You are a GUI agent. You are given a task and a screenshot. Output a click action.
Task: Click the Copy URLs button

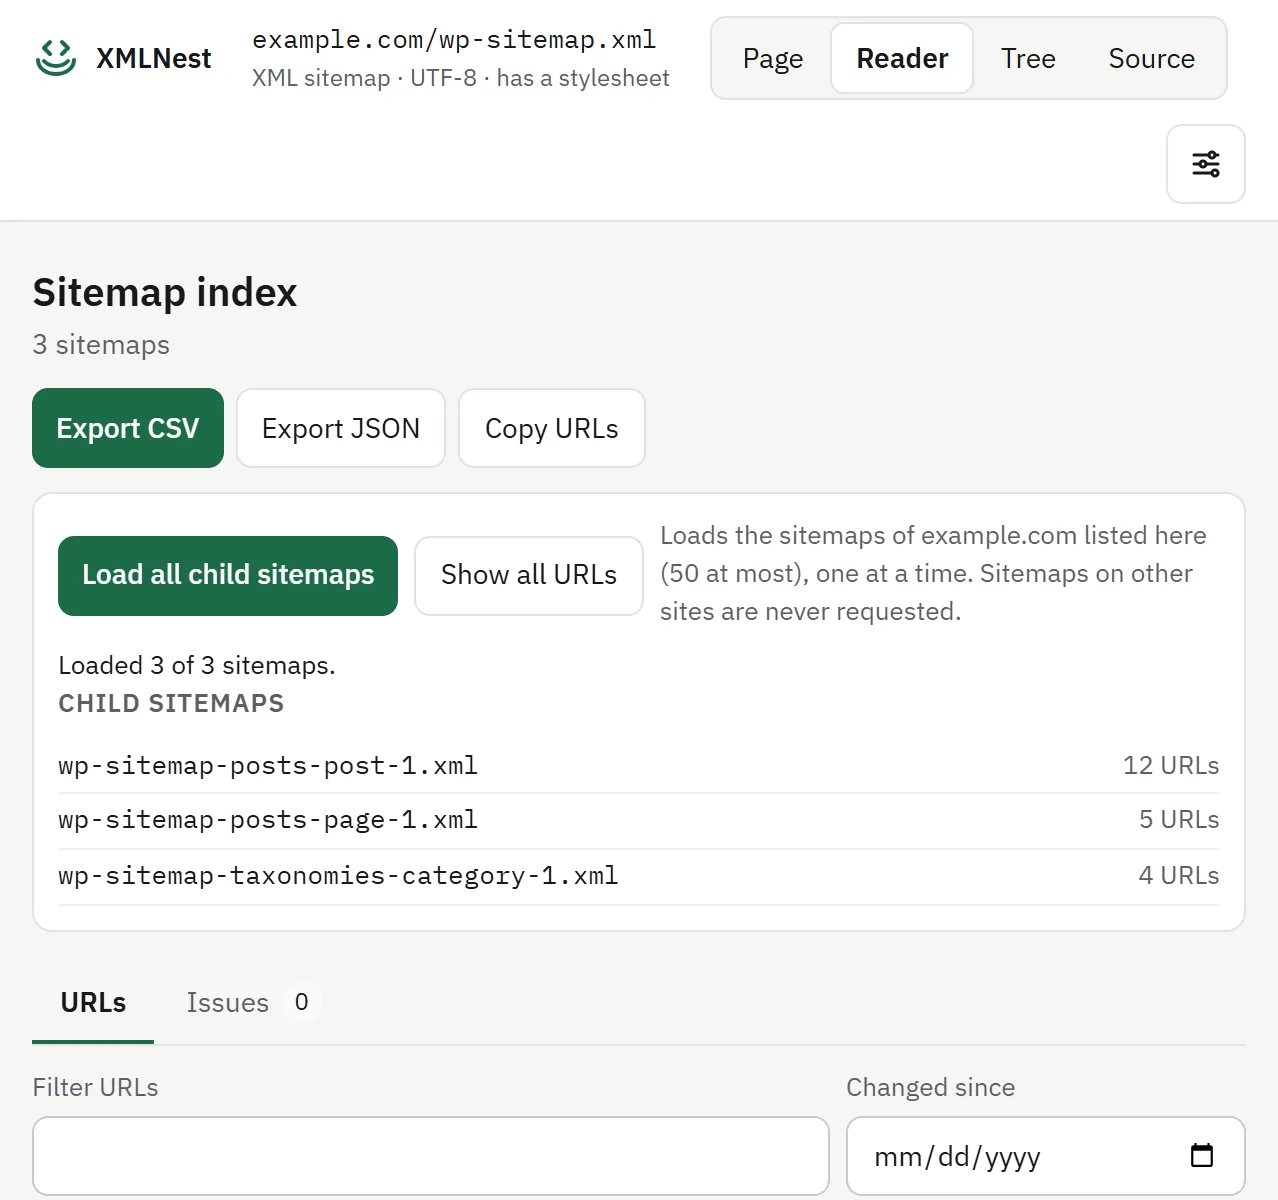551,428
